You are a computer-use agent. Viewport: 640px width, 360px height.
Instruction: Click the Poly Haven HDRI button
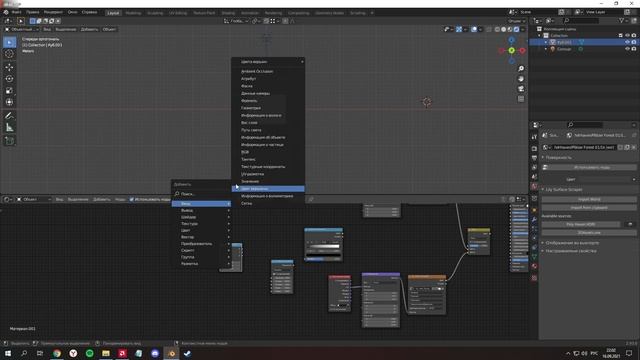[x=581, y=224]
